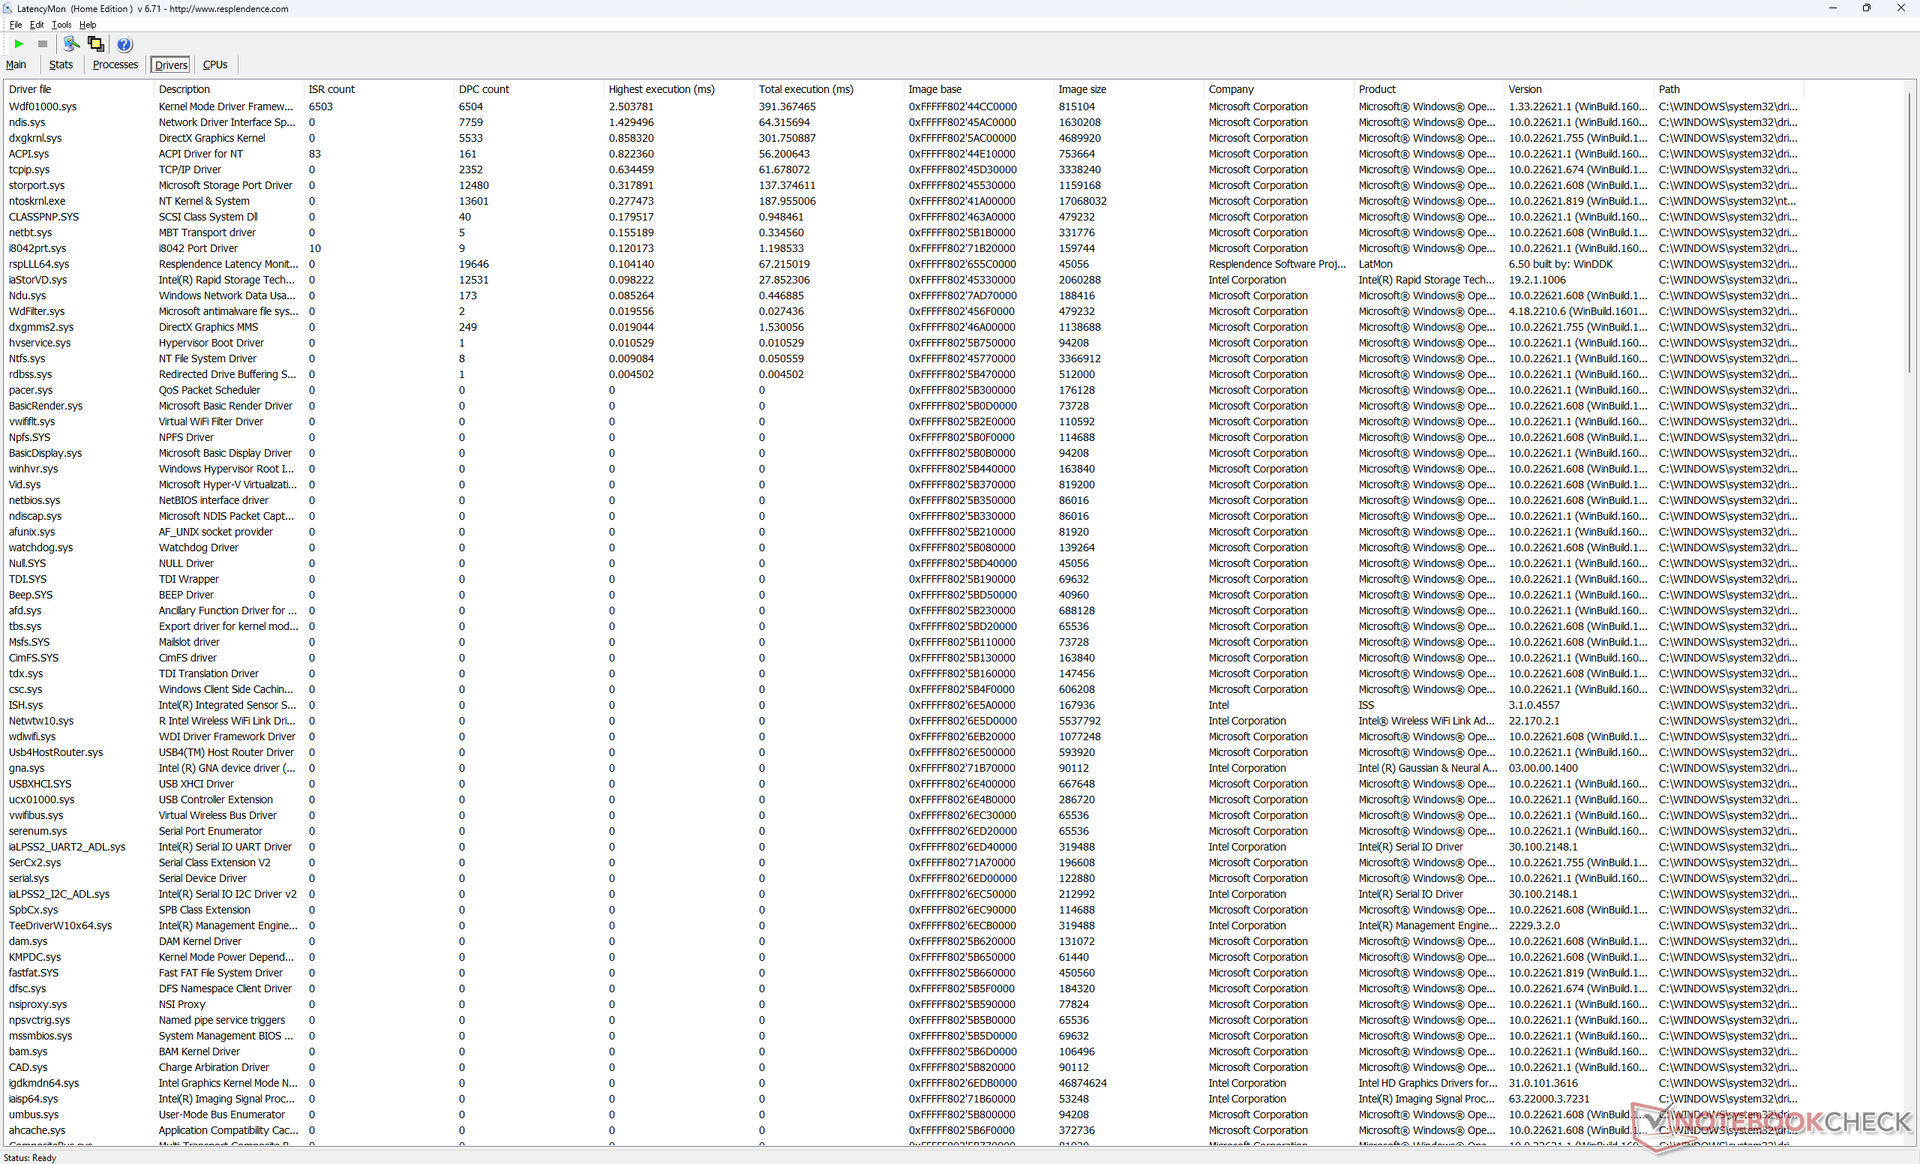Open the Edit menu
Screen dimensions: 1920x1164
pyautogui.click(x=37, y=25)
